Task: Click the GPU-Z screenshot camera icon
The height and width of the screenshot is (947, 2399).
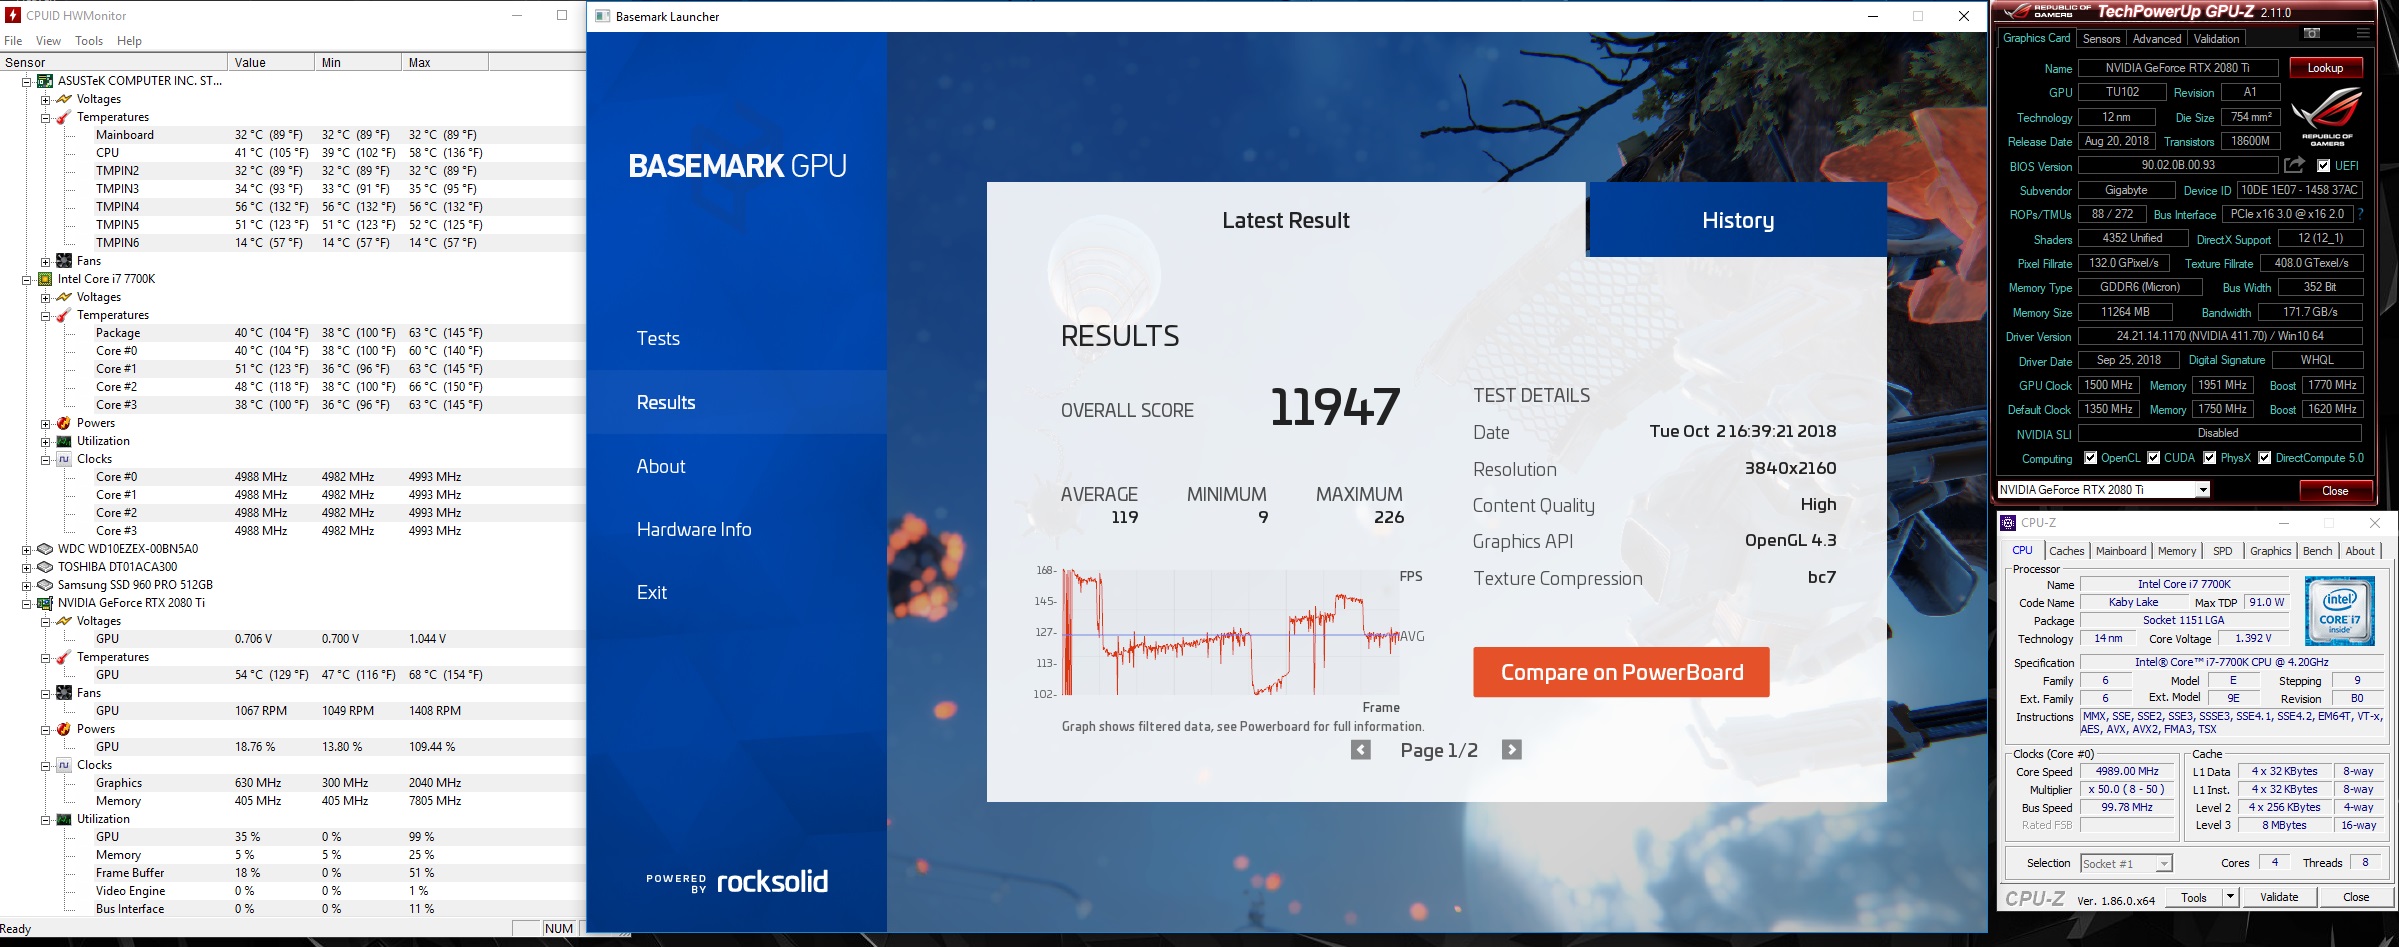Action: pyautogui.click(x=2312, y=34)
